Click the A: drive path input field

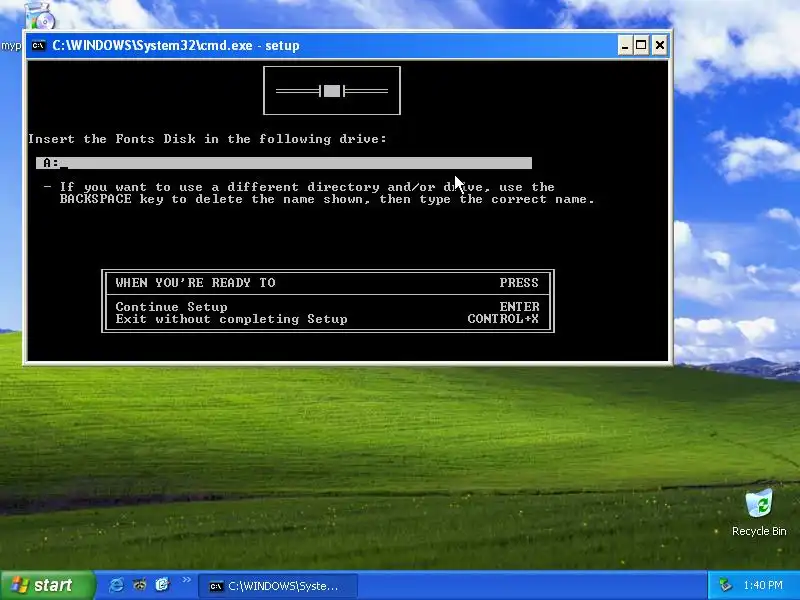(x=284, y=163)
